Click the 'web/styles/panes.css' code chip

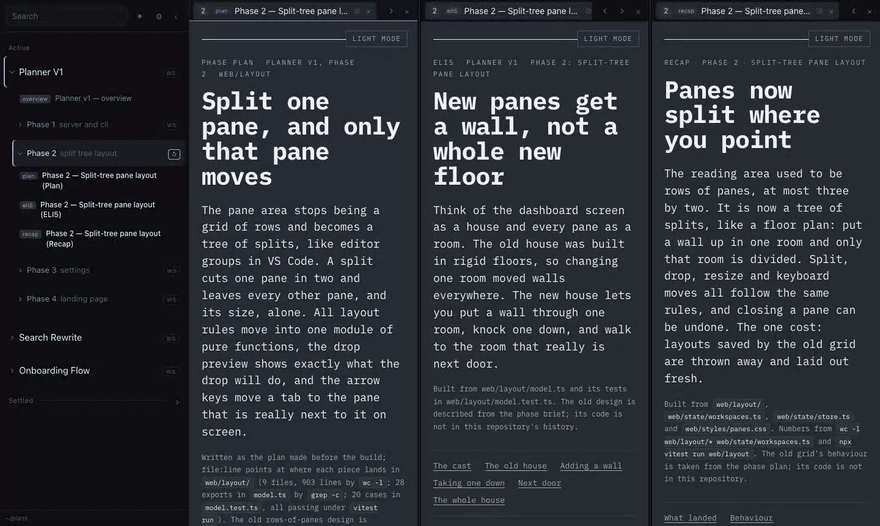[725, 429]
